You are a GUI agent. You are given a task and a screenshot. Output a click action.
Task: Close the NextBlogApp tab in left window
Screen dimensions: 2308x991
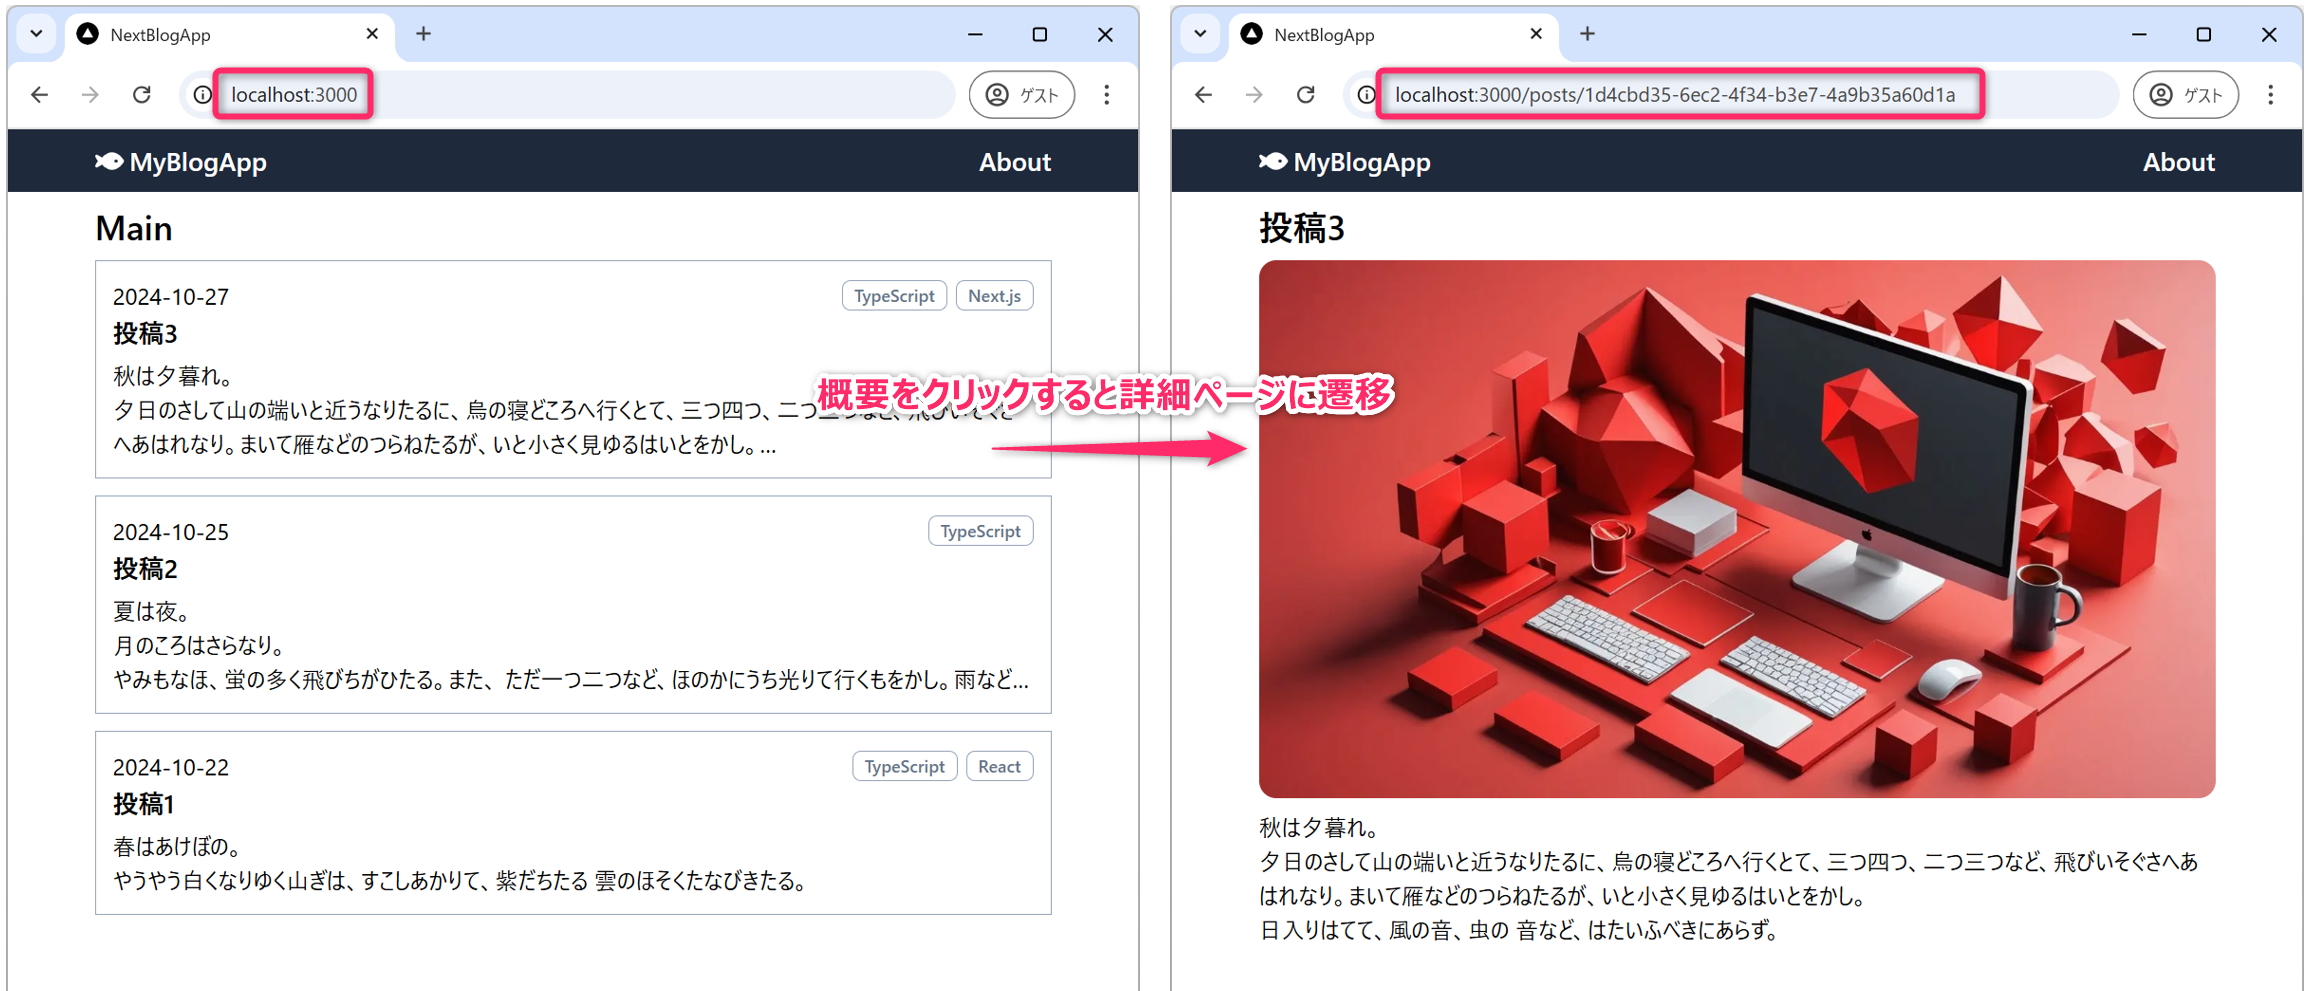372,34
